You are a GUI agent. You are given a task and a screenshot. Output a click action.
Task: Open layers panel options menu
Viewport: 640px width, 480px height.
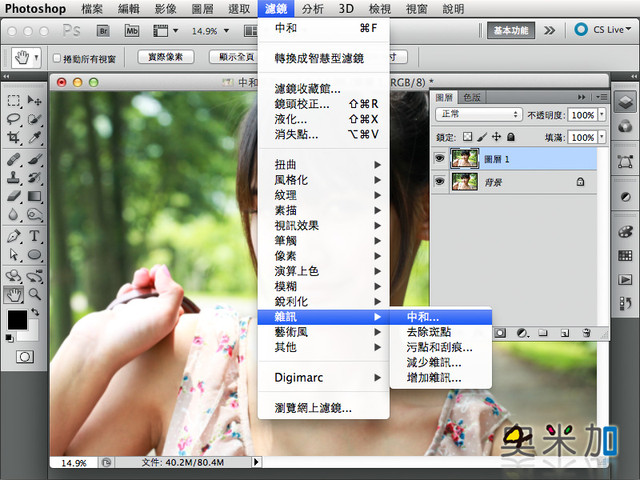601,97
